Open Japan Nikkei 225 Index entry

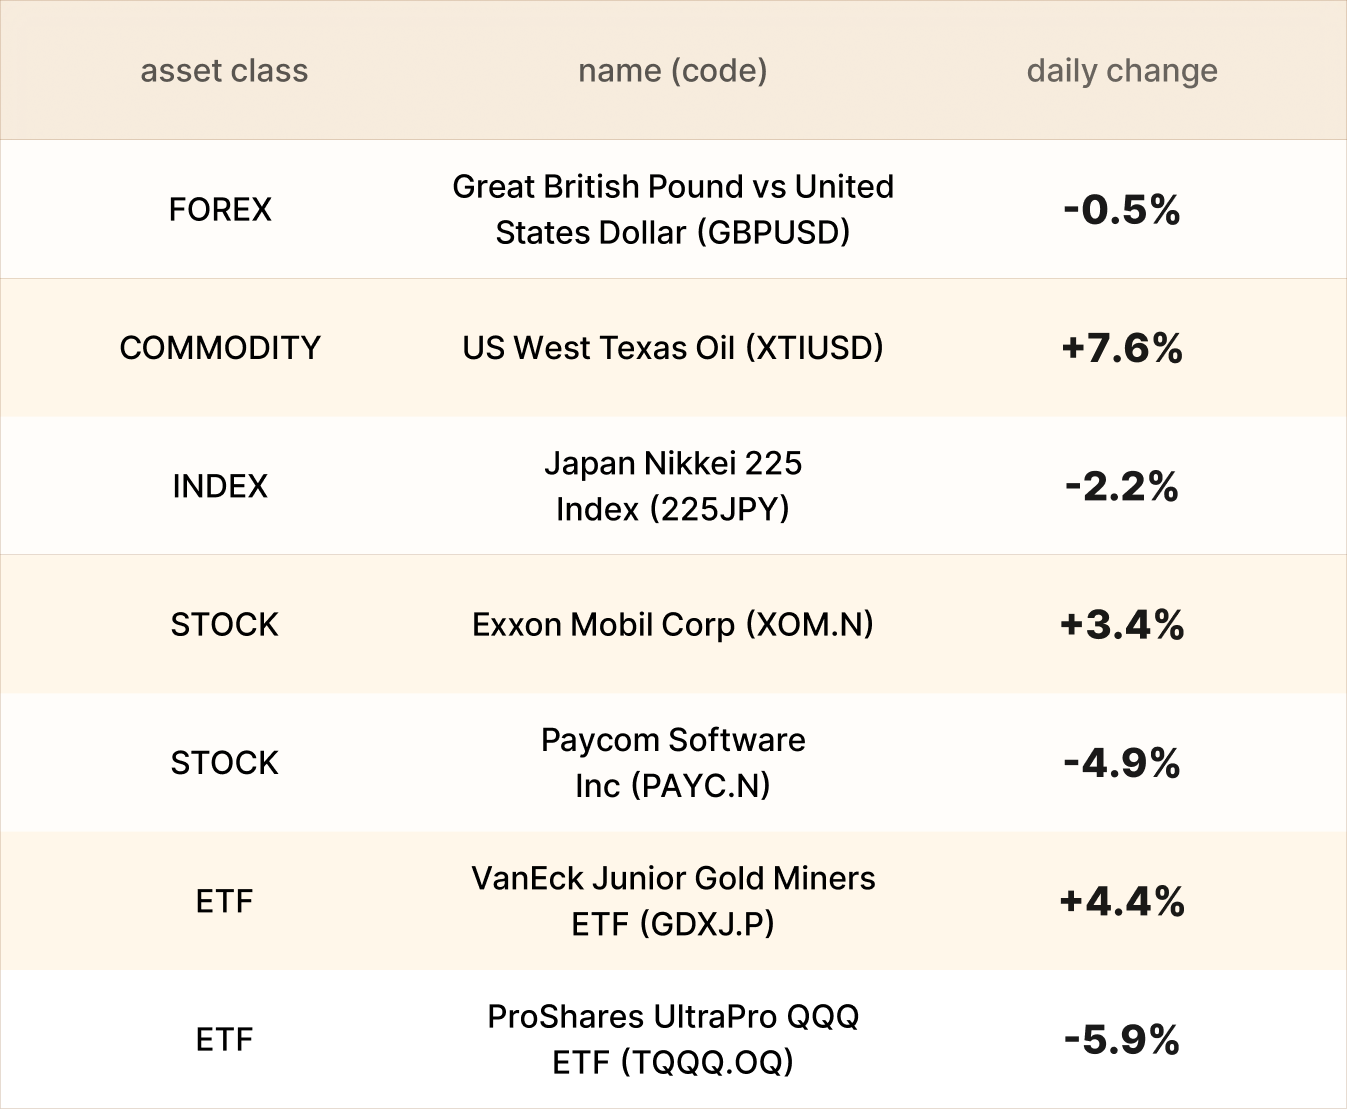pos(672,486)
